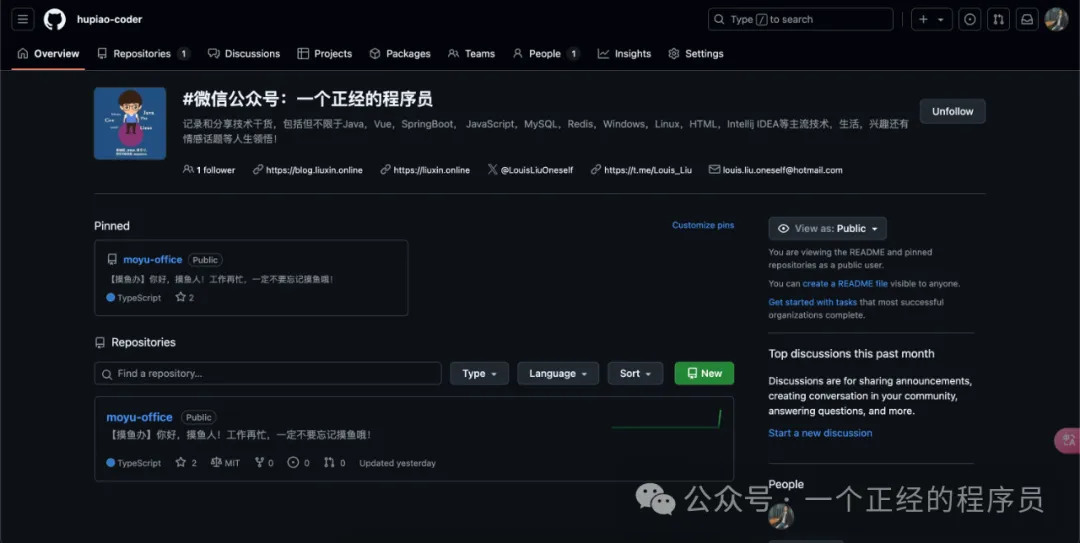This screenshot has width=1080, height=543.
Task: Expand the View as: Public dropdown
Action: (x=827, y=229)
